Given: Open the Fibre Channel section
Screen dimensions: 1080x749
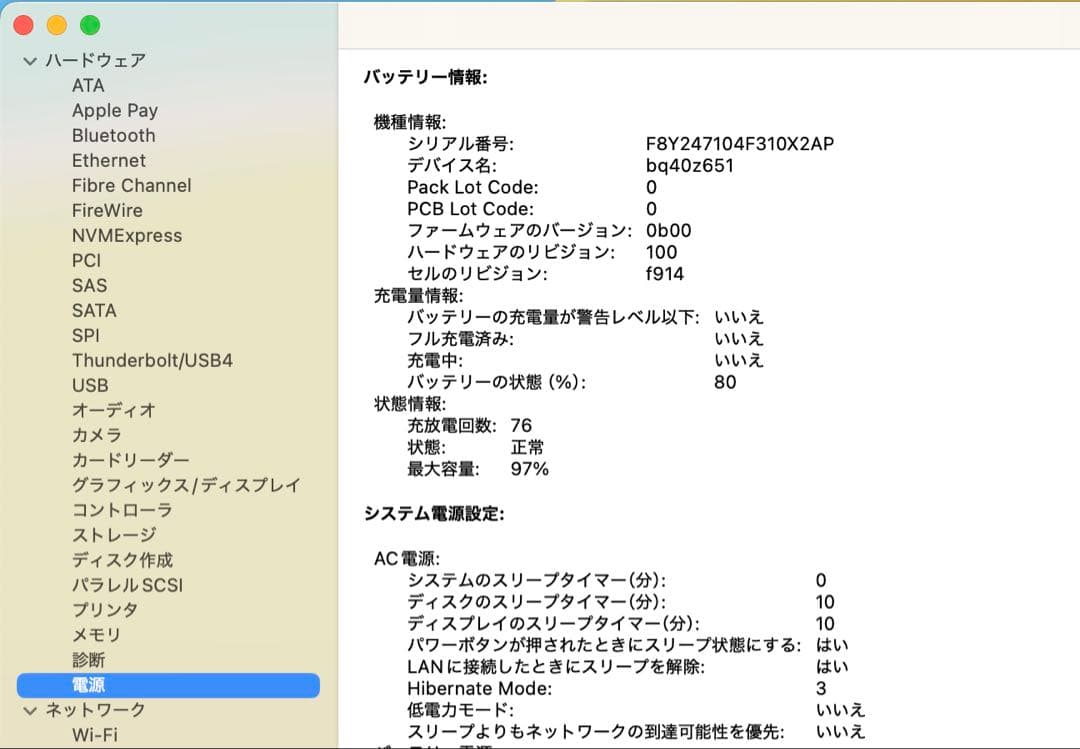Looking at the screenshot, I should point(131,185).
